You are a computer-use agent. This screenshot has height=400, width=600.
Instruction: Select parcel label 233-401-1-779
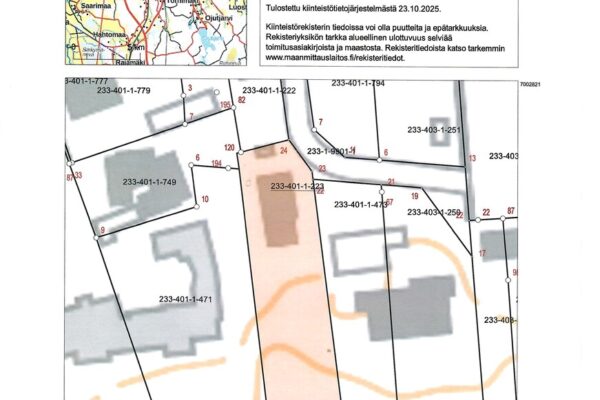(123, 91)
